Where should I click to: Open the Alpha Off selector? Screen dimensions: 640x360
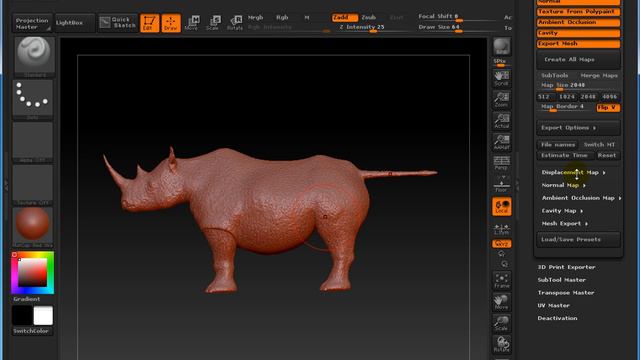(33, 142)
